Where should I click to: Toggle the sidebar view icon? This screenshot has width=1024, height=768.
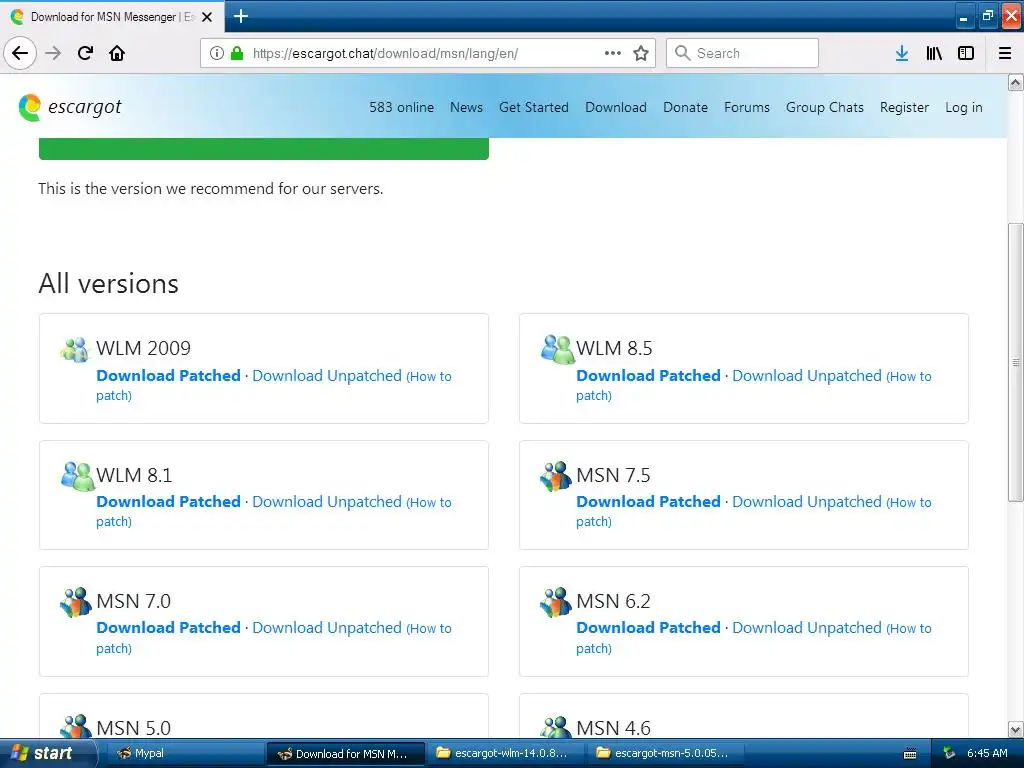coord(966,53)
